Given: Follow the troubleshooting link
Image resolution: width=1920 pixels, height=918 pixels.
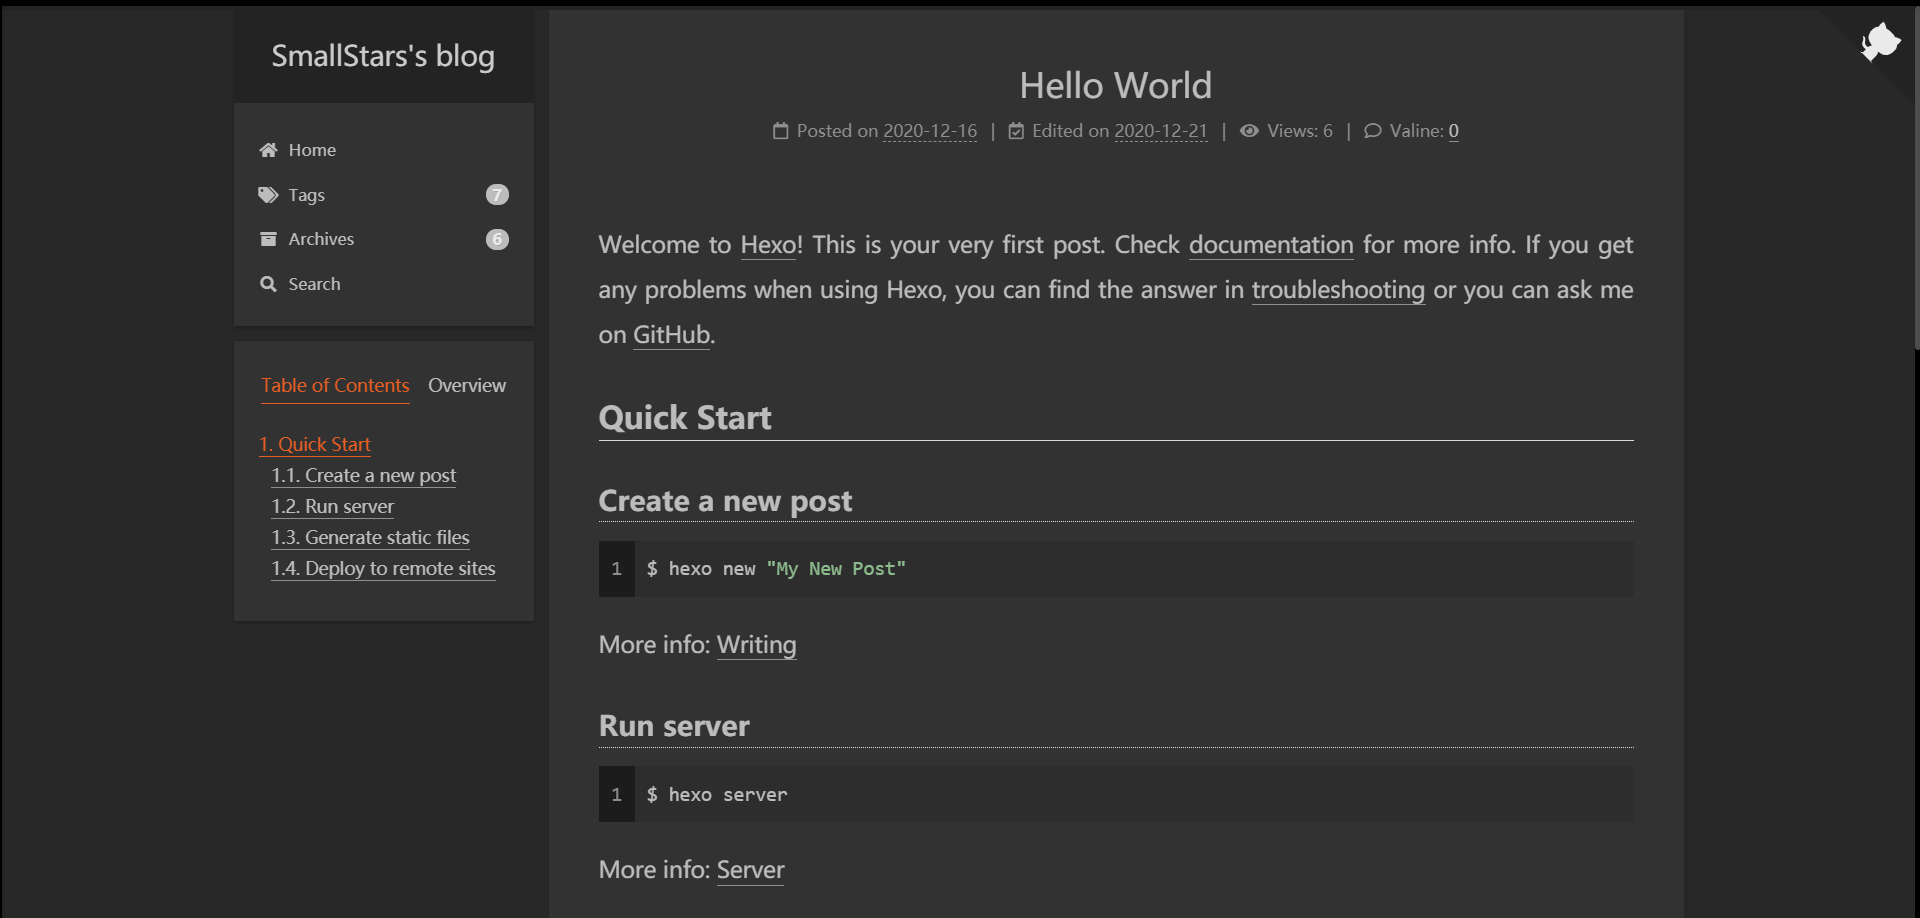Looking at the screenshot, I should 1338,290.
